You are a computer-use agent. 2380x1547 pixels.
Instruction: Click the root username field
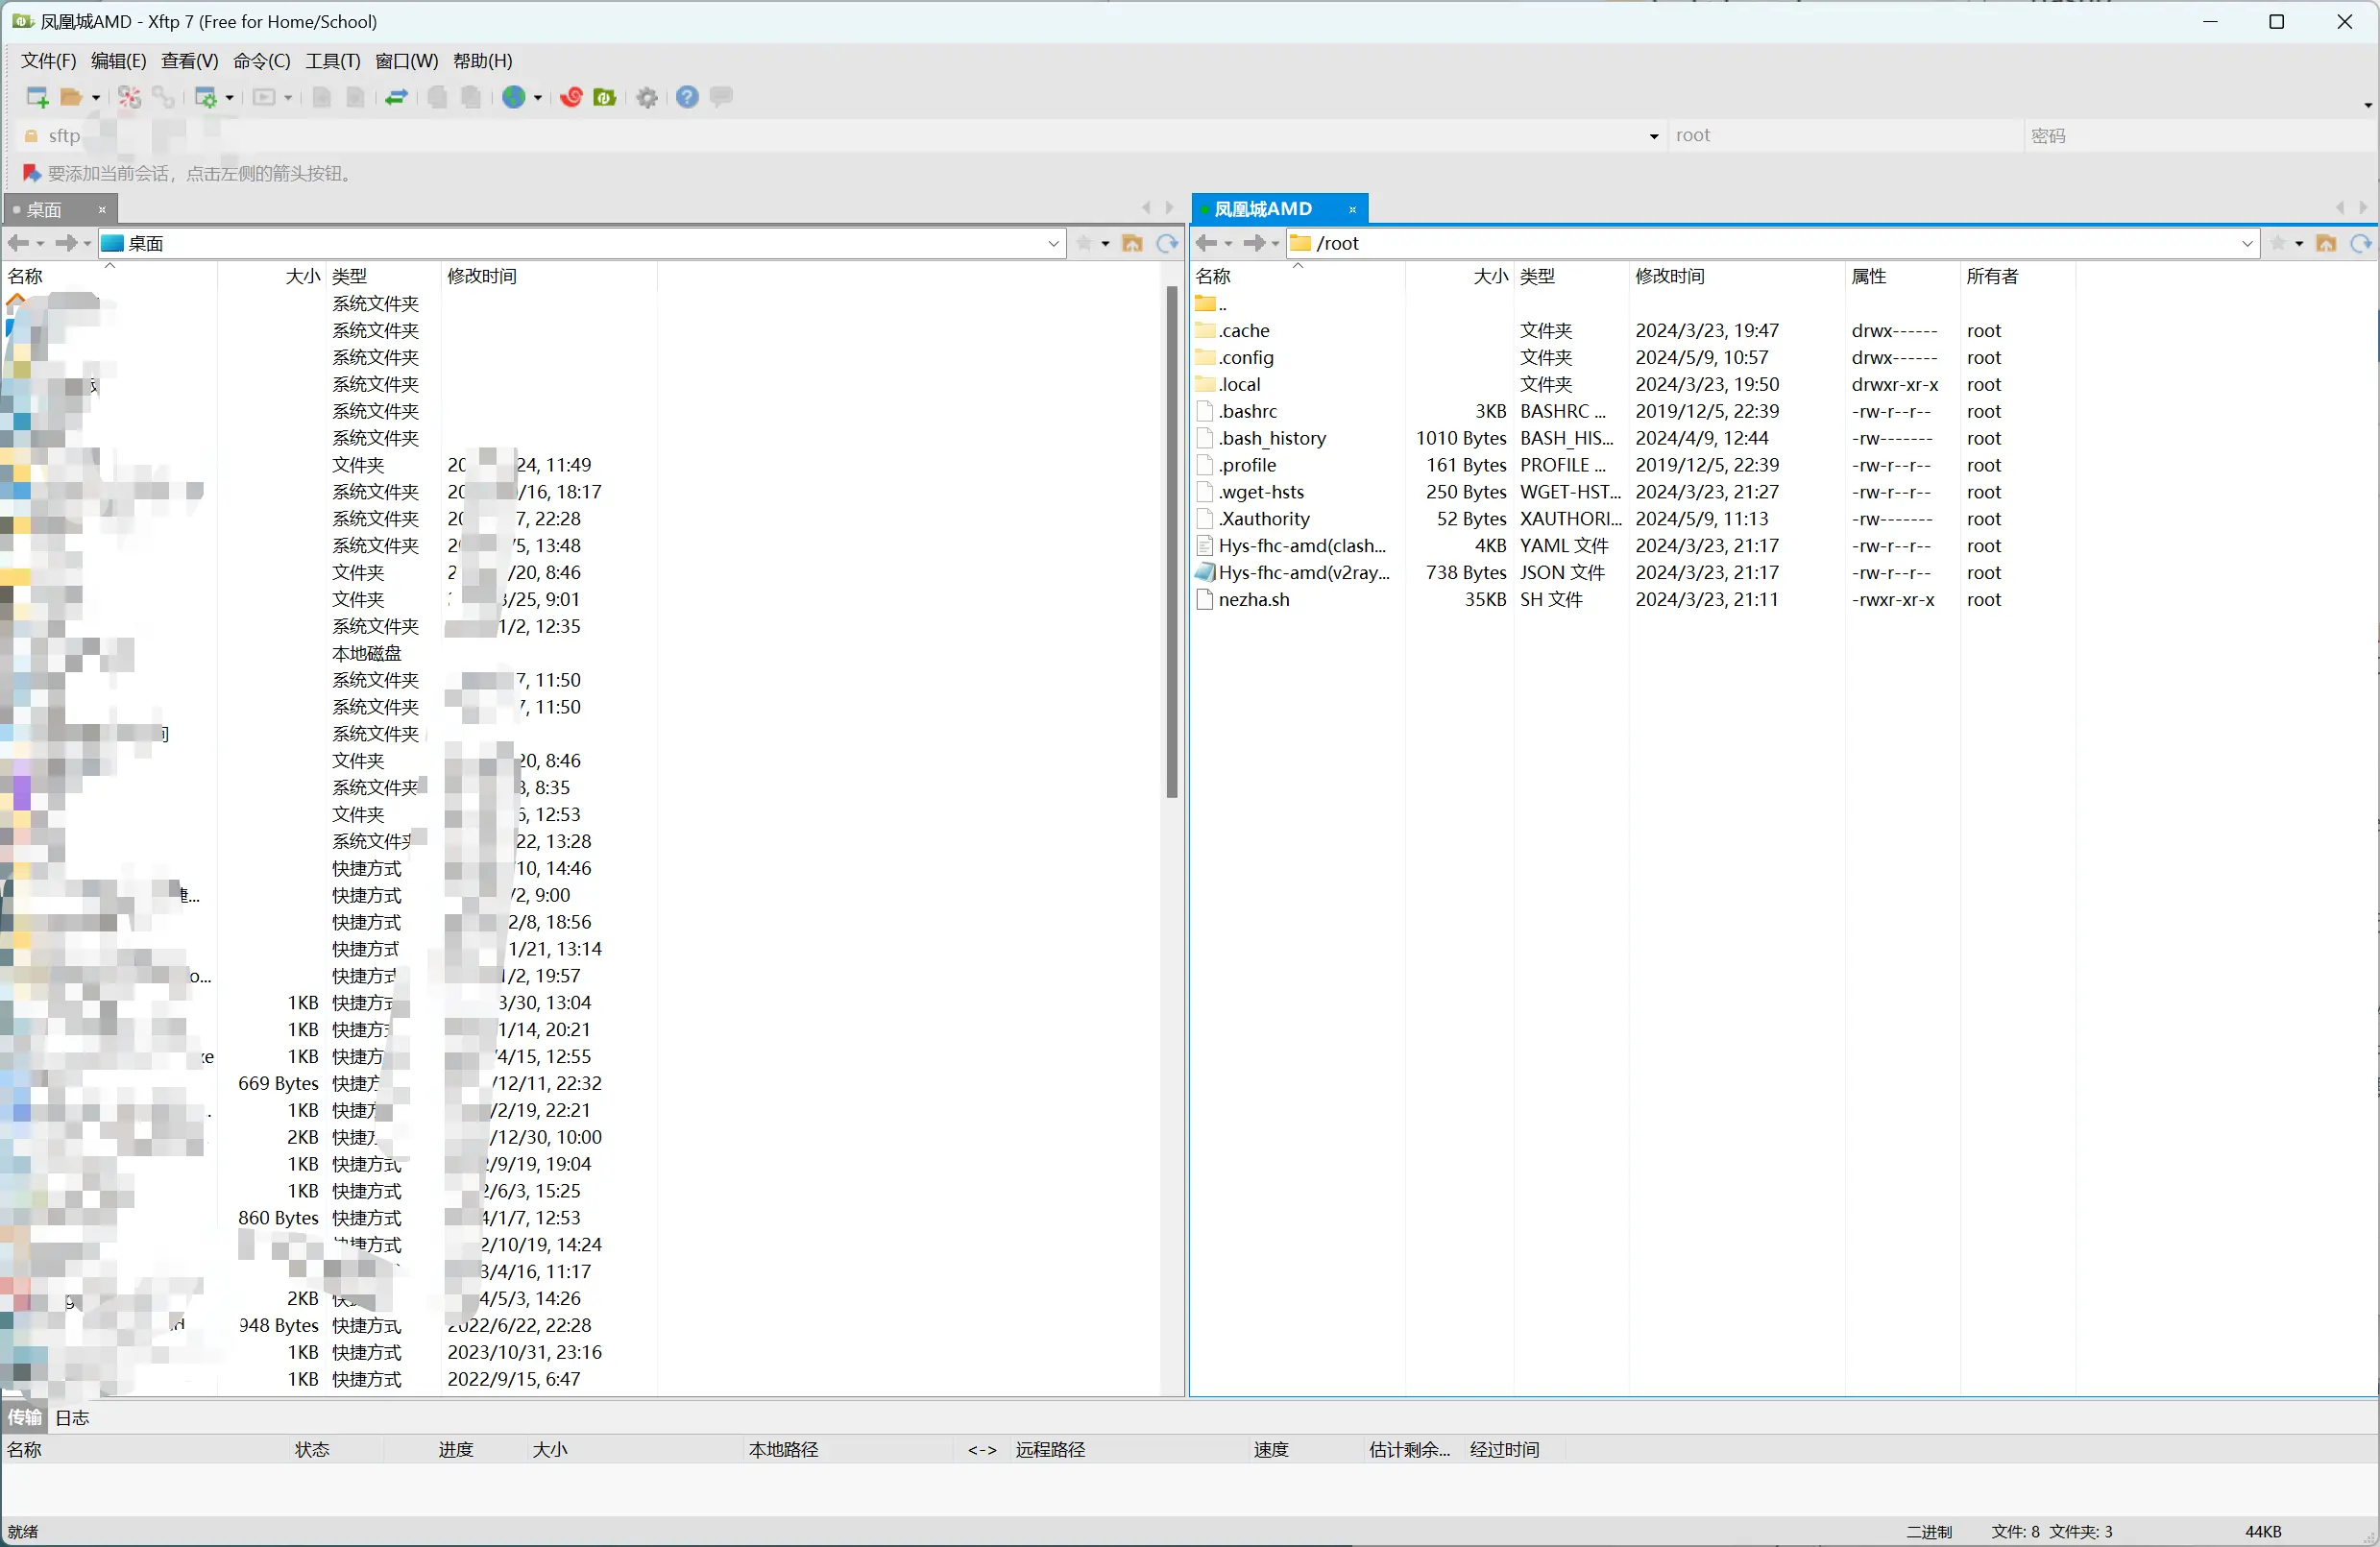tap(1845, 135)
